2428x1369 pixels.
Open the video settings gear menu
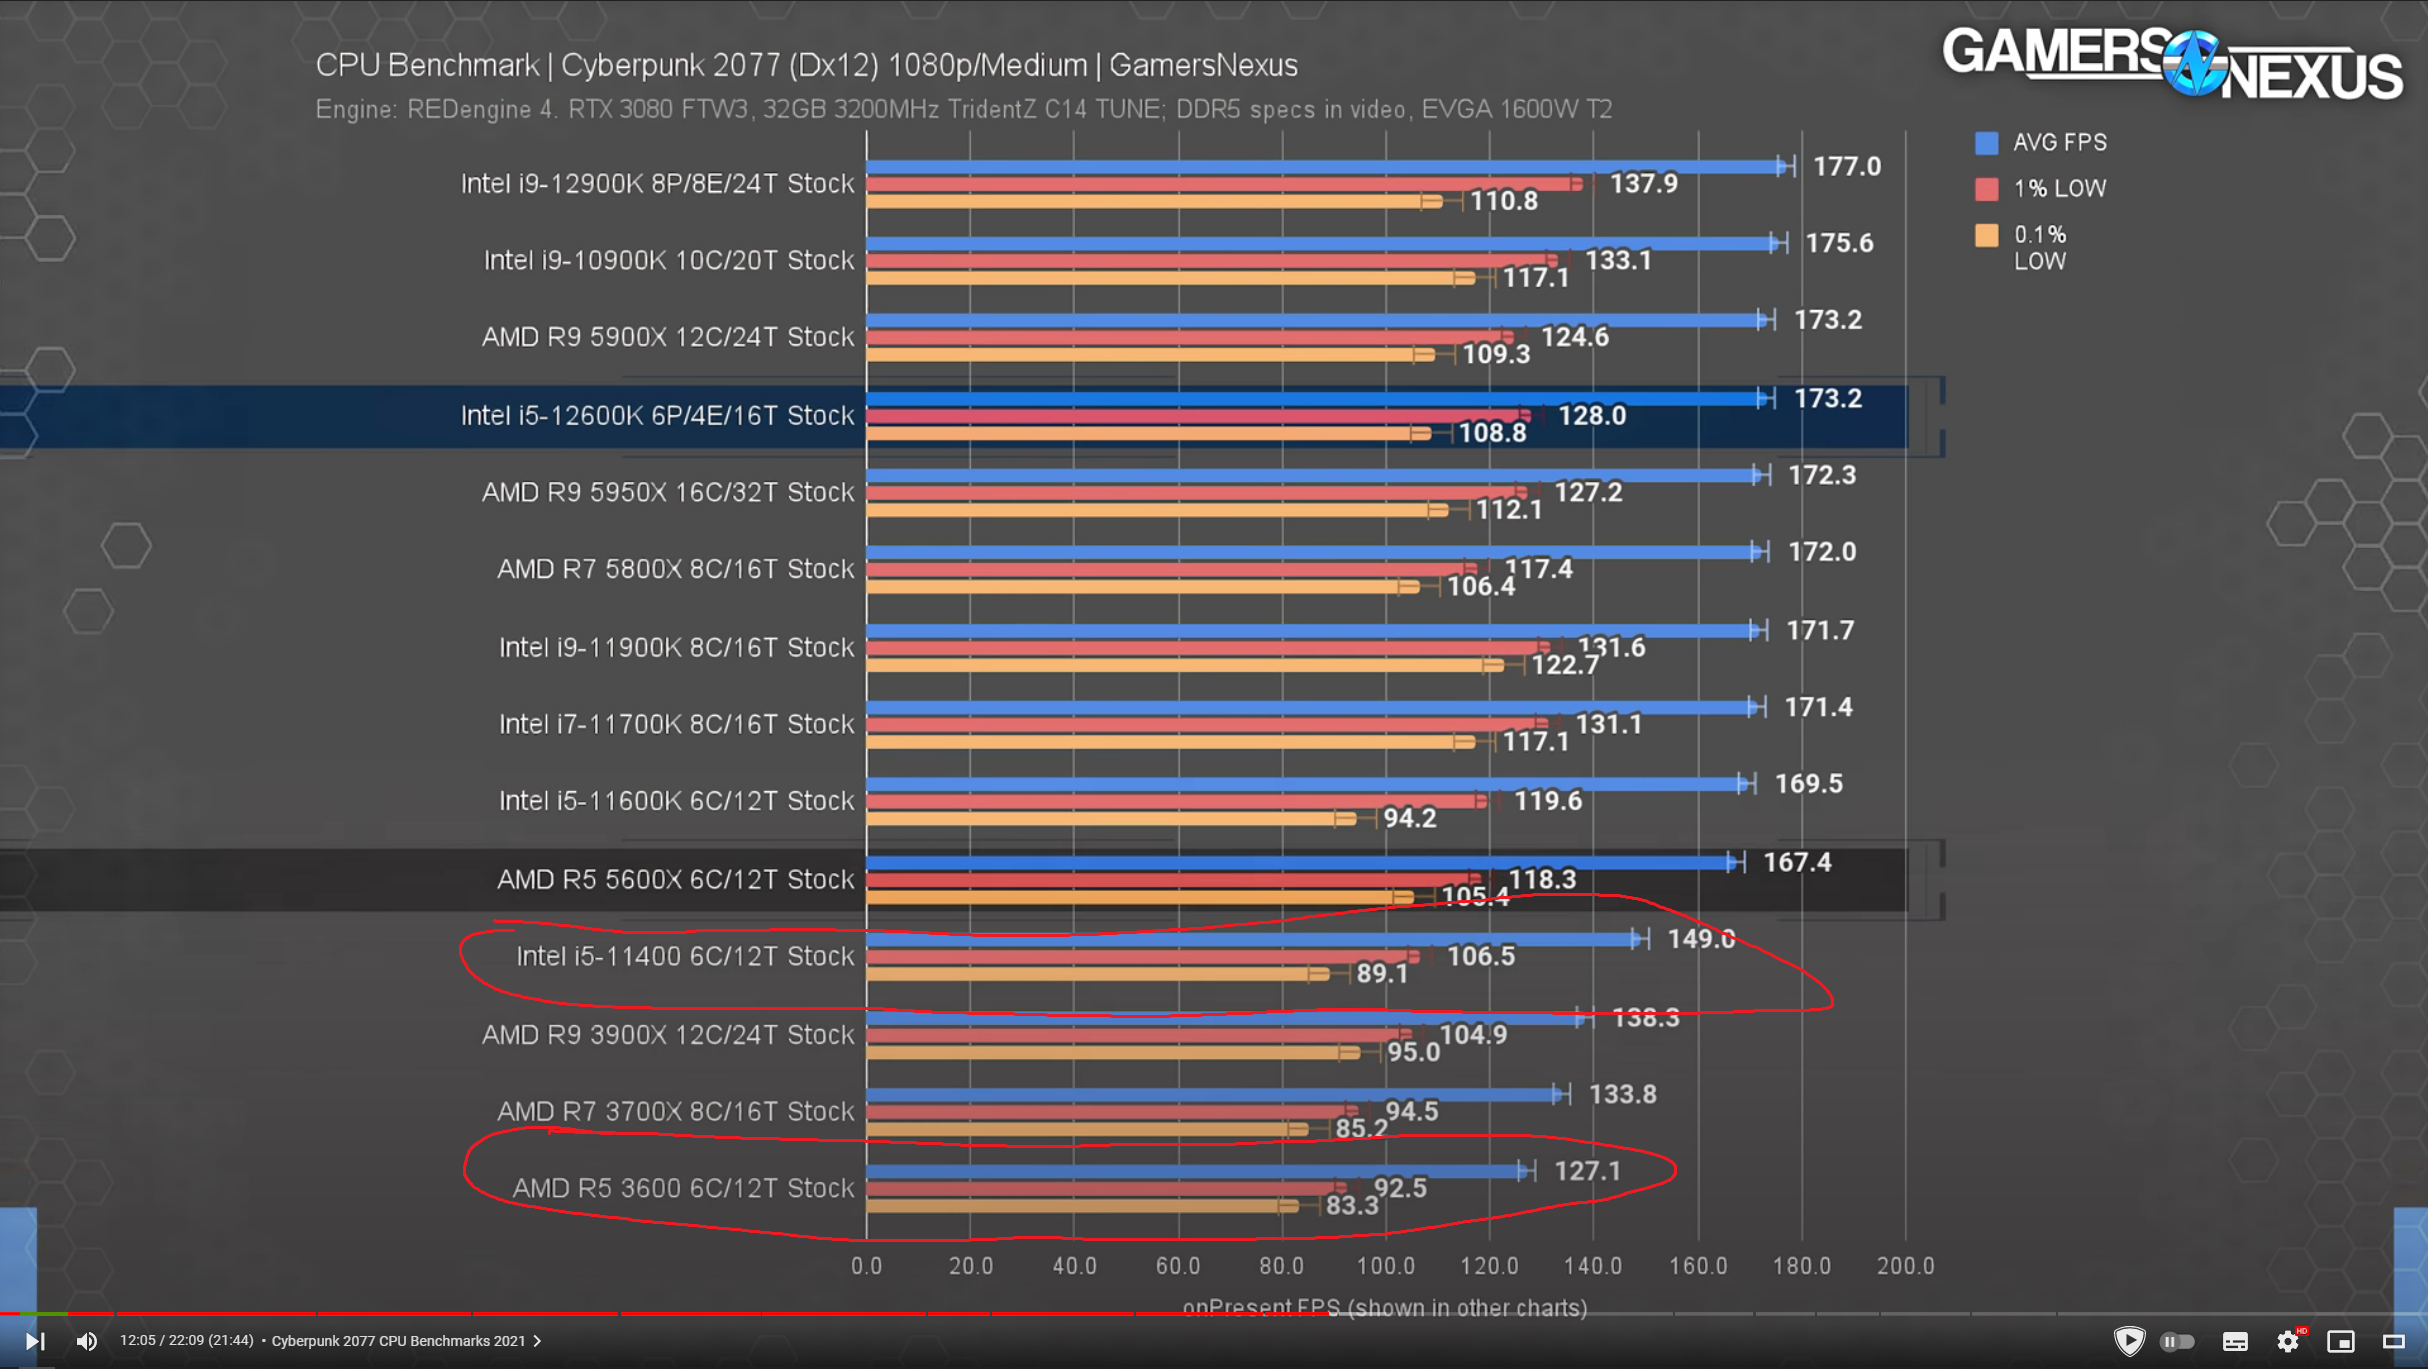(2288, 1341)
